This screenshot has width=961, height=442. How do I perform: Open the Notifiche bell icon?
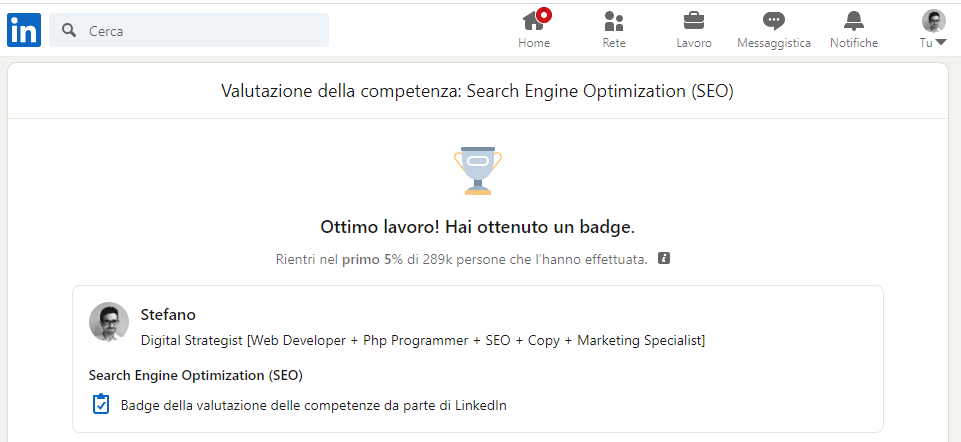[853, 21]
